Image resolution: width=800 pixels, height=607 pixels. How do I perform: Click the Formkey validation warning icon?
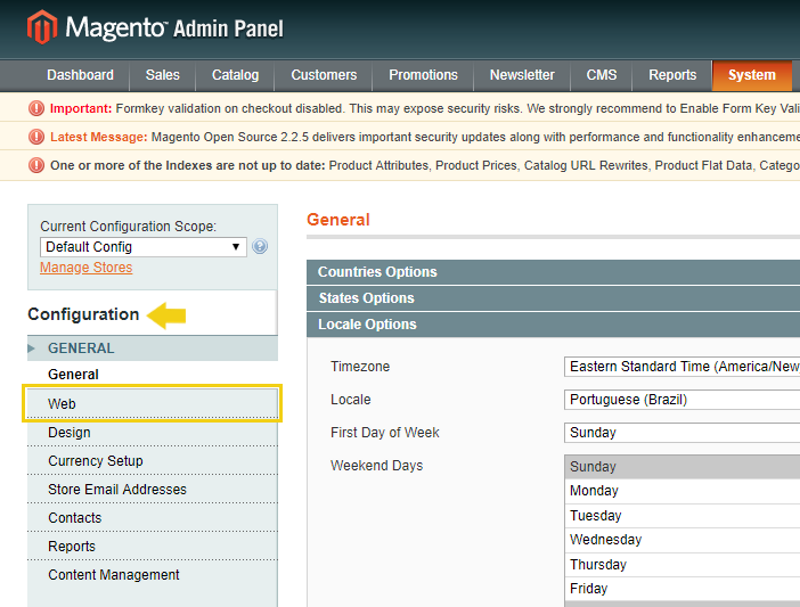point(36,108)
